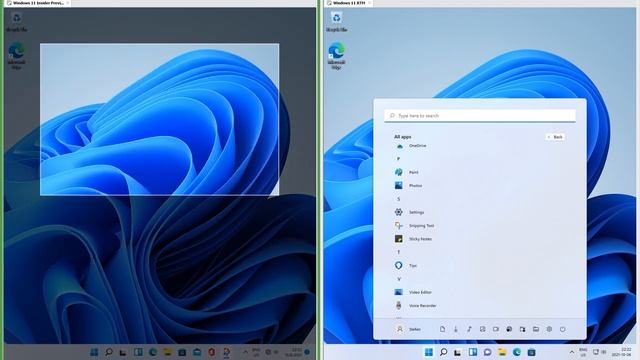
Task: Open Documents folder shortcut in Start footer
Action: (x=442, y=329)
